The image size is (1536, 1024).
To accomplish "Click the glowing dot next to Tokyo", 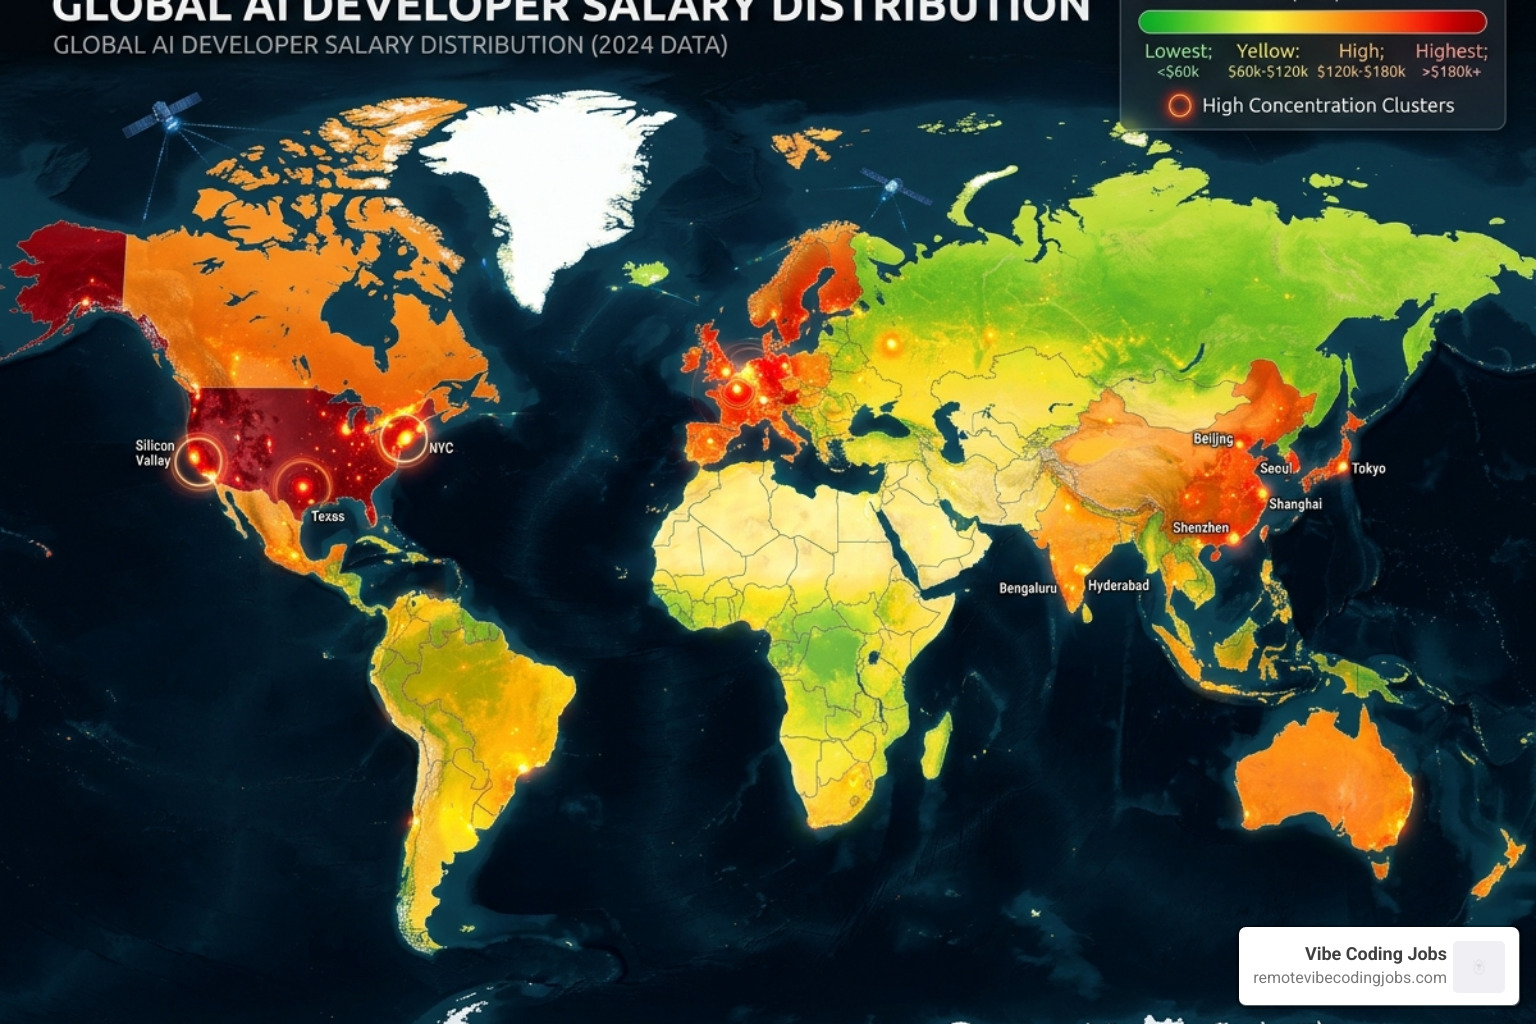I will pos(1341,467).
